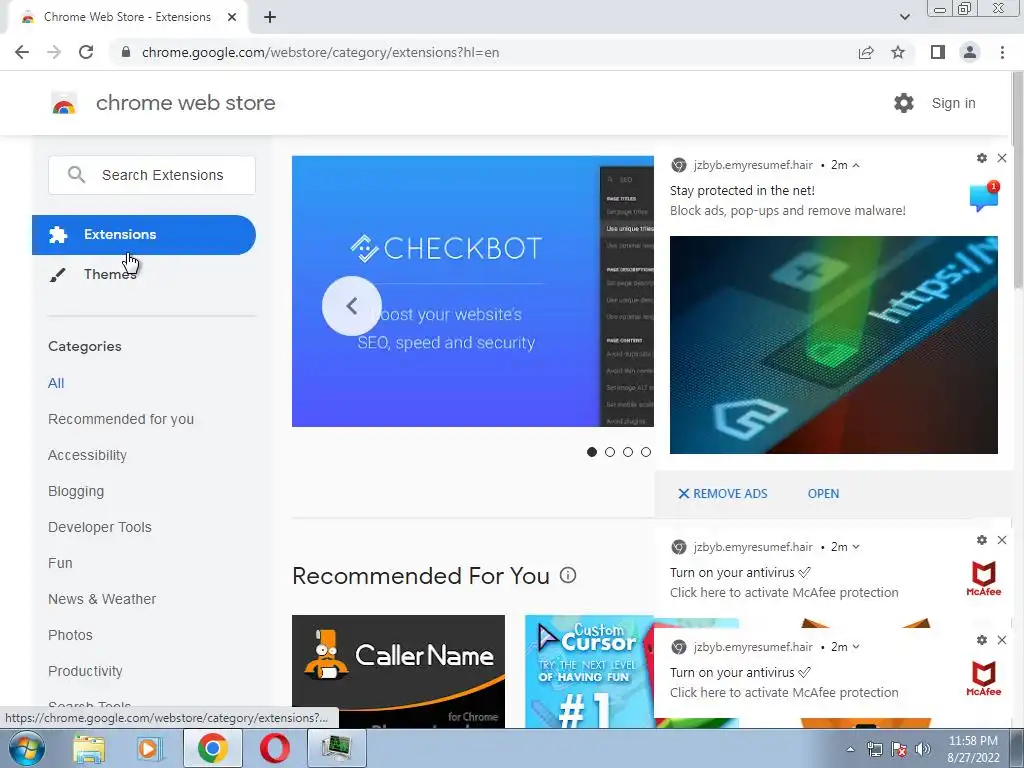This screenshot has width=1024, height=768.
Task: Open Opera browser from the taskbar
Action: point(275,748)
